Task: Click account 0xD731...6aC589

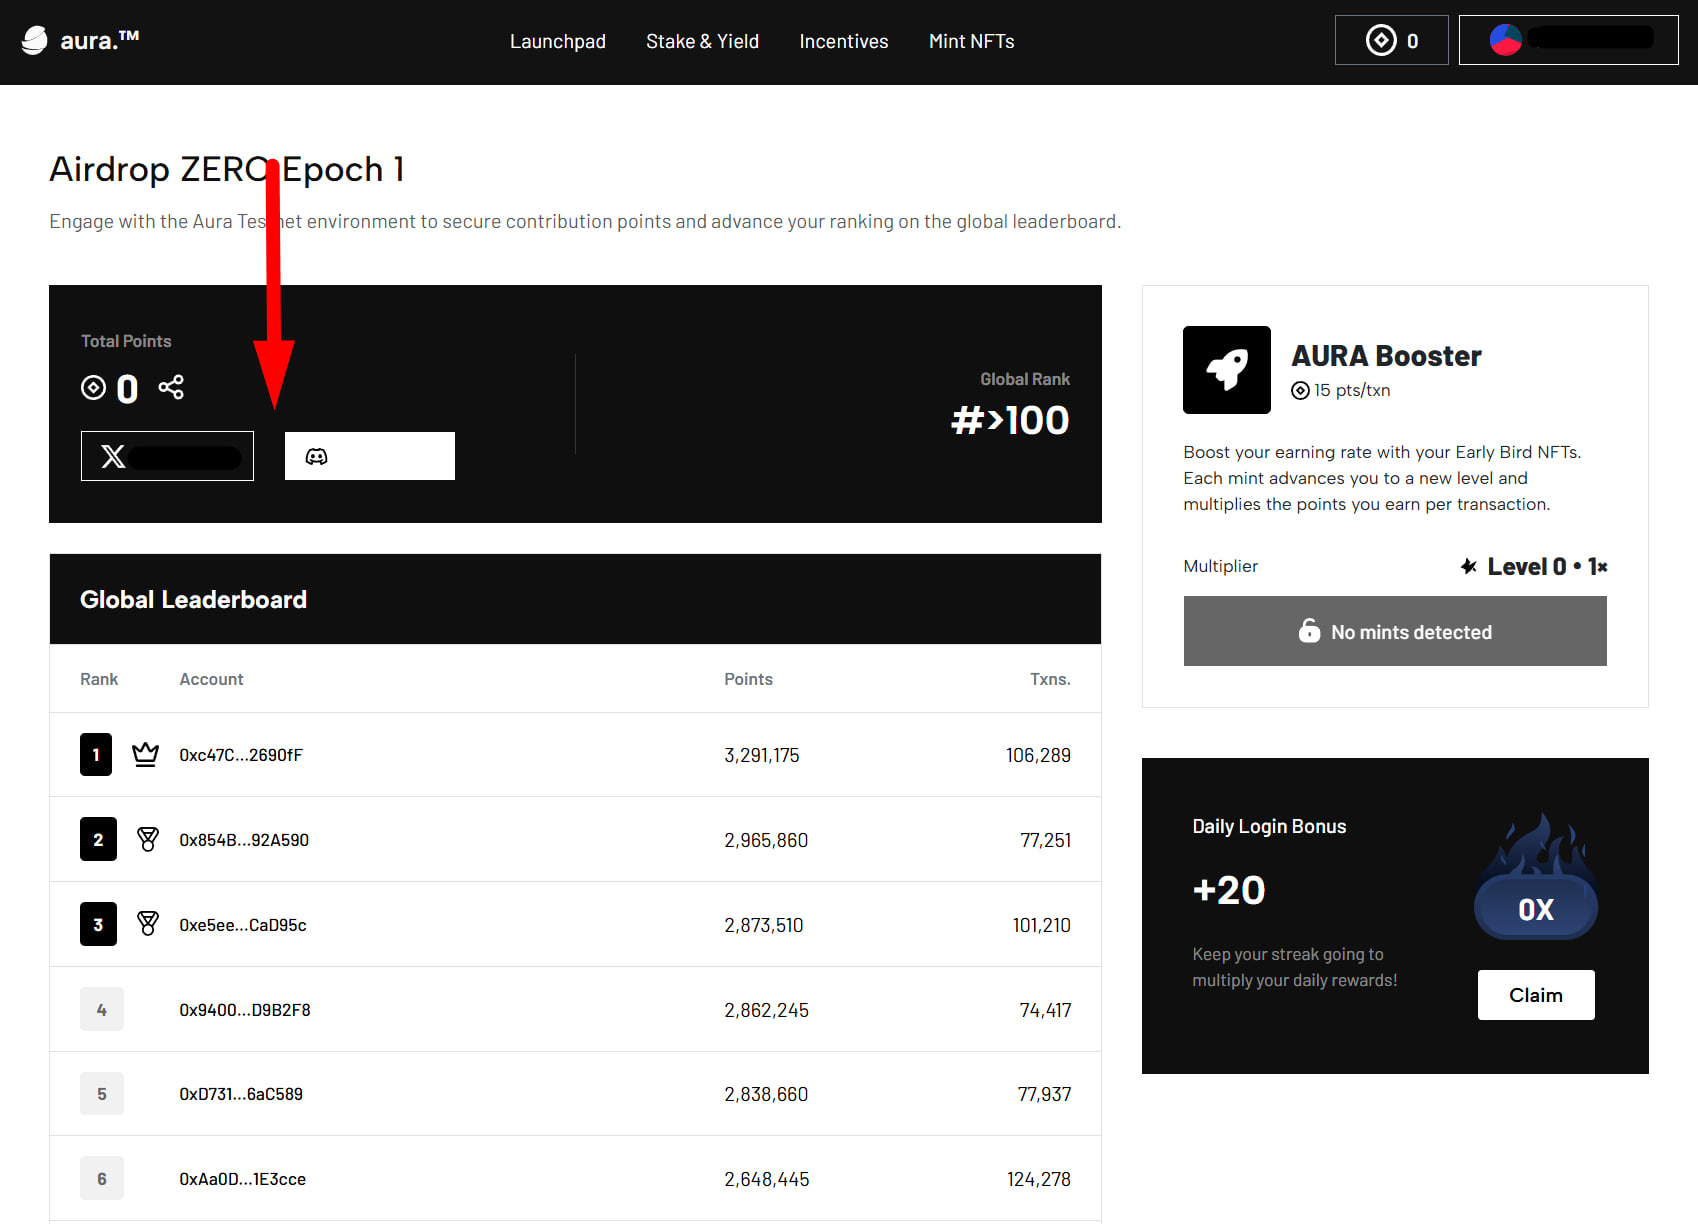Action: [241, 1094]
